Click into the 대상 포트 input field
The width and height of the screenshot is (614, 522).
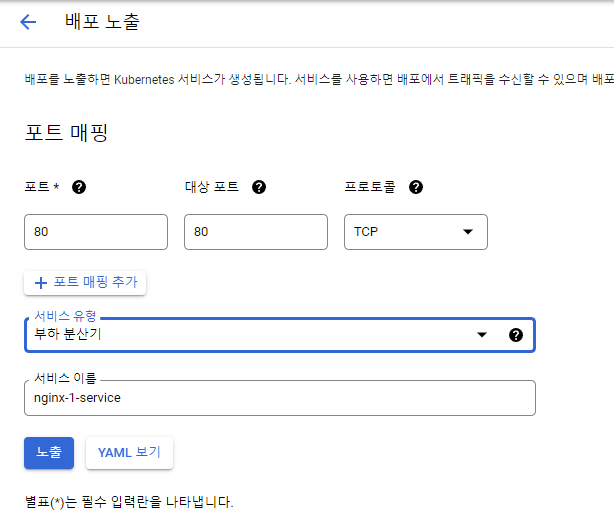pyautogui.click(x=255, y=232)
